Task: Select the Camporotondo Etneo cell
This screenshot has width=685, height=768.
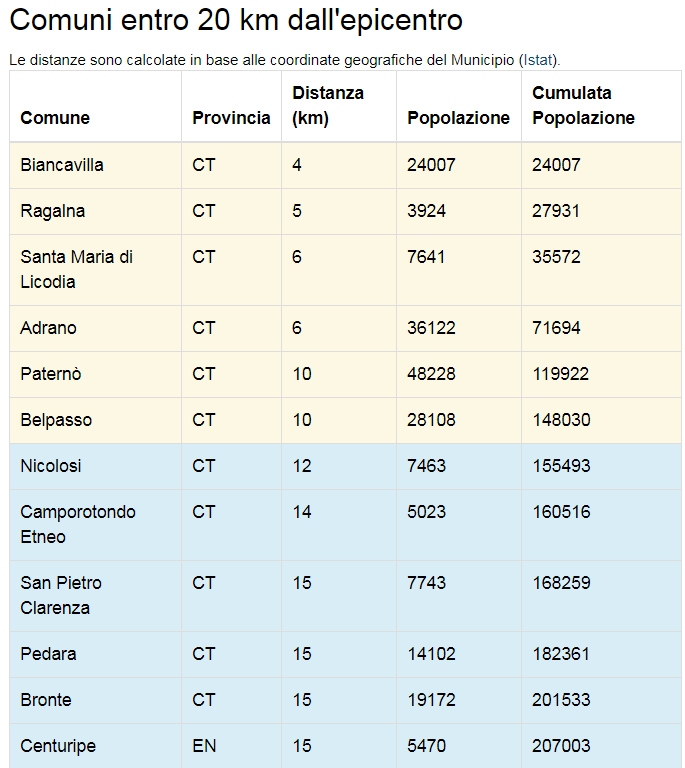Action: pos(78,524)
